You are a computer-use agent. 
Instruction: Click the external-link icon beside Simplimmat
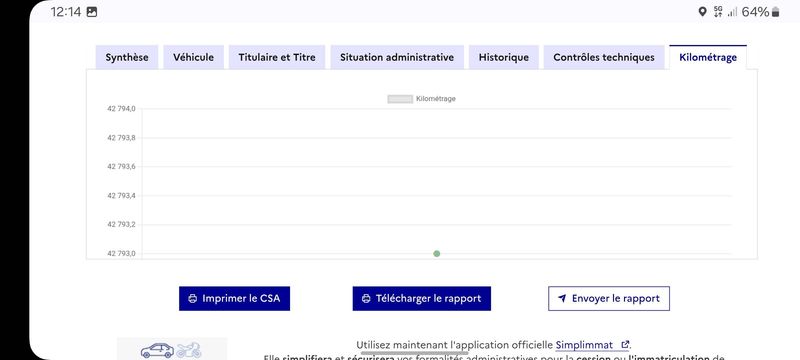point(624,345)
